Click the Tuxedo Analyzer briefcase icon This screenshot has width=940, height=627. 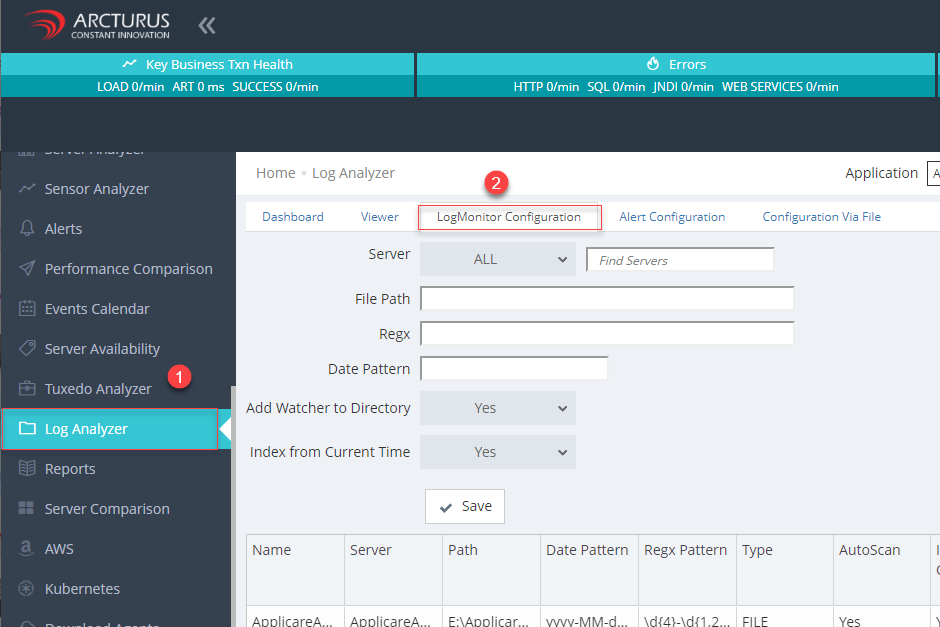27,389
